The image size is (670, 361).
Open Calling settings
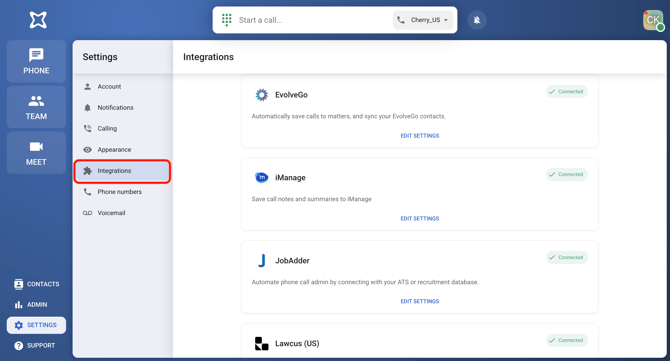coord(123,128)
